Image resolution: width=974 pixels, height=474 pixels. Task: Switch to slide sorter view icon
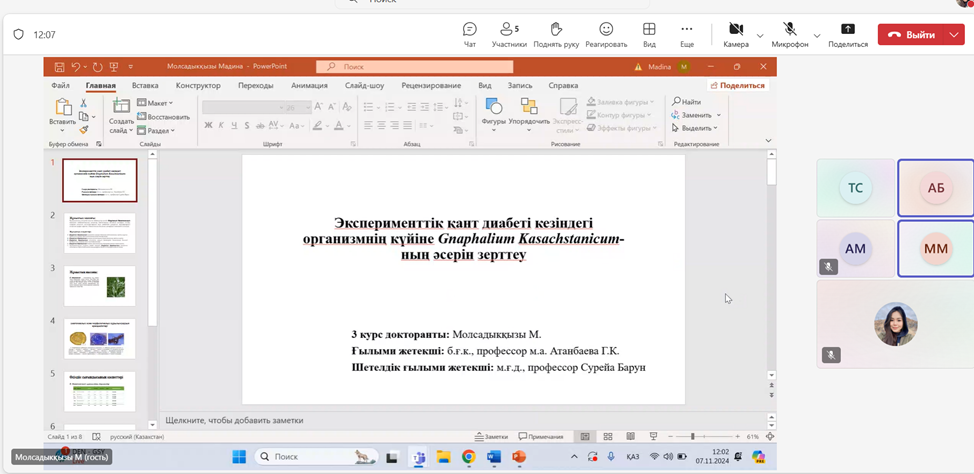pyautogui.click(x=608, y=437)
